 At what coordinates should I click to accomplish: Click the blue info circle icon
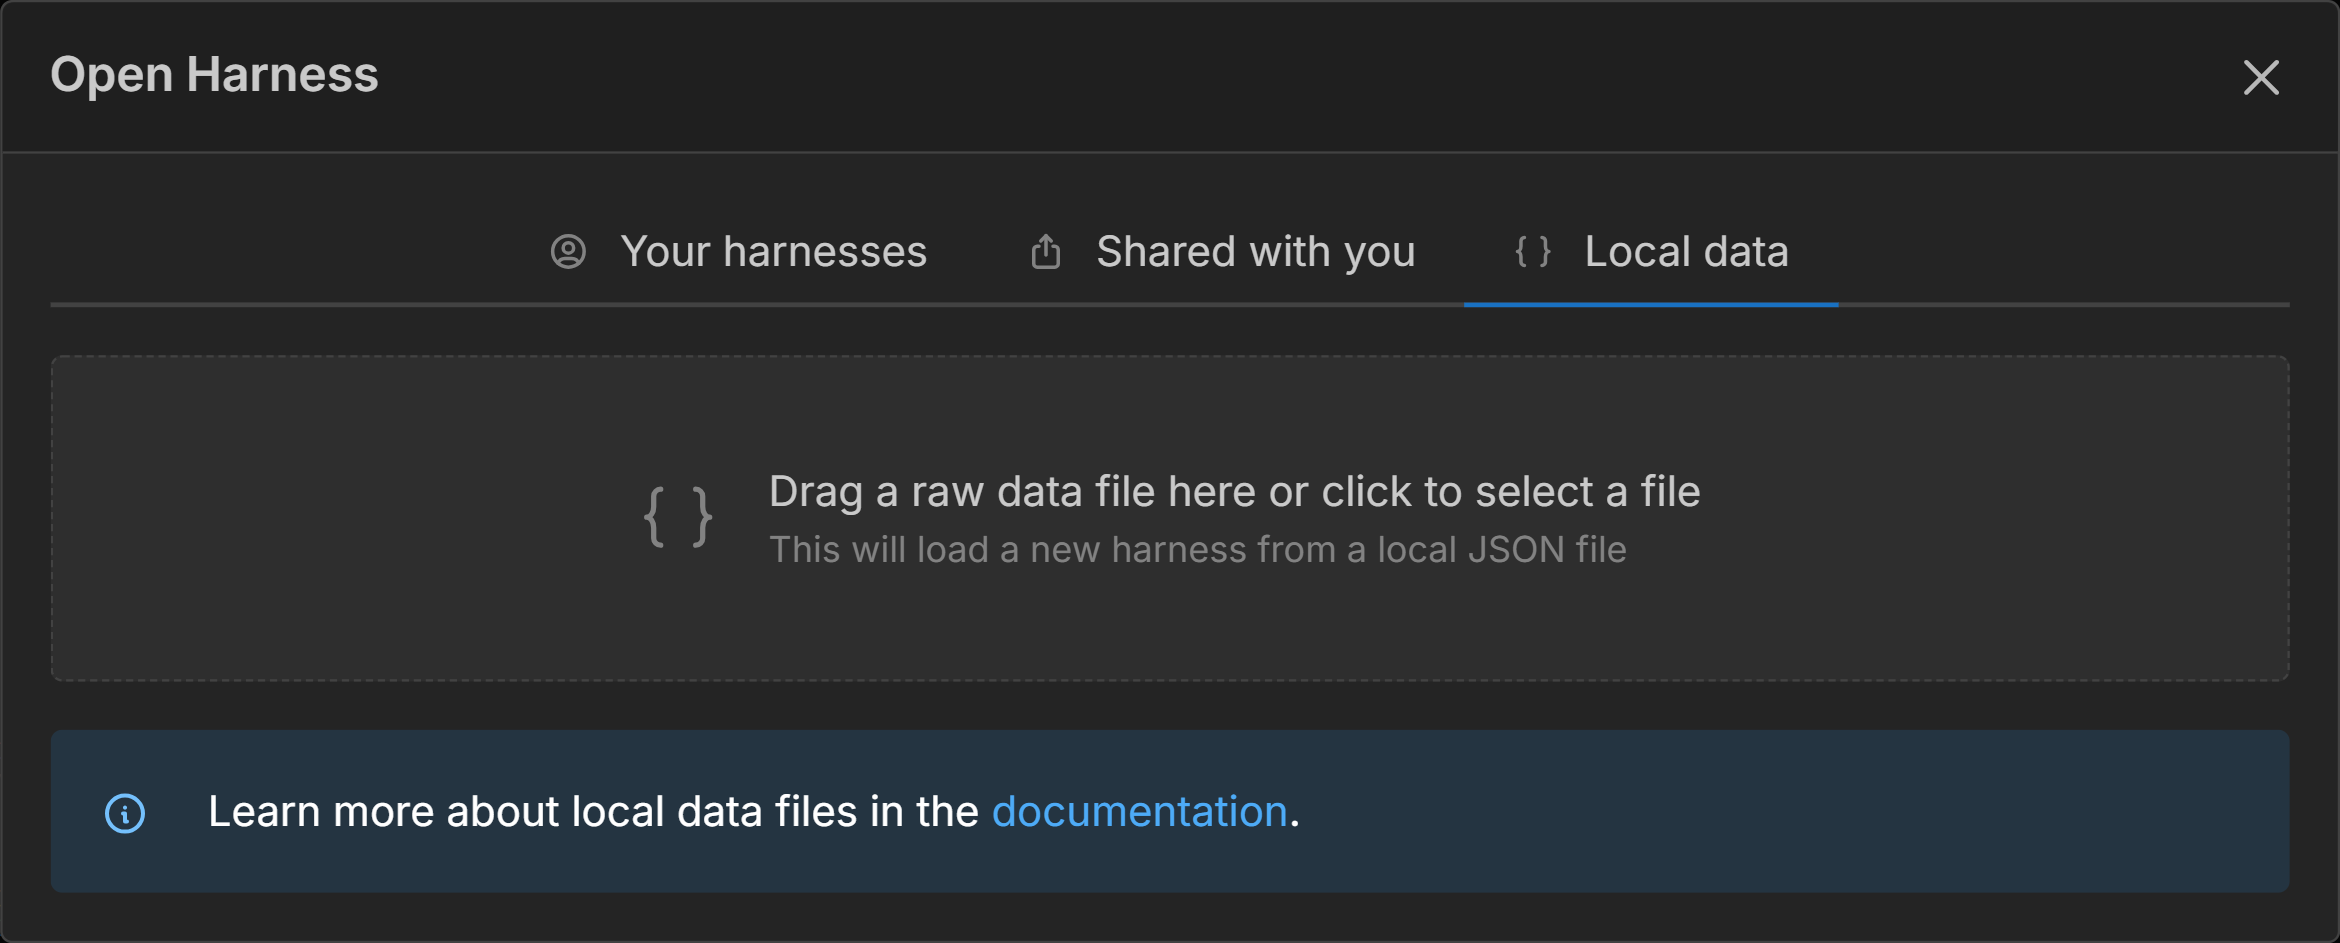click(x=125, y=813)
